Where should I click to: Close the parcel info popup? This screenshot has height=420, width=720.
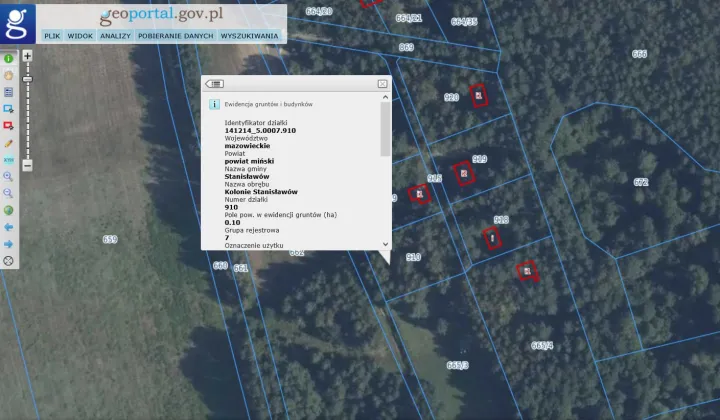click(x=382, y=84)
